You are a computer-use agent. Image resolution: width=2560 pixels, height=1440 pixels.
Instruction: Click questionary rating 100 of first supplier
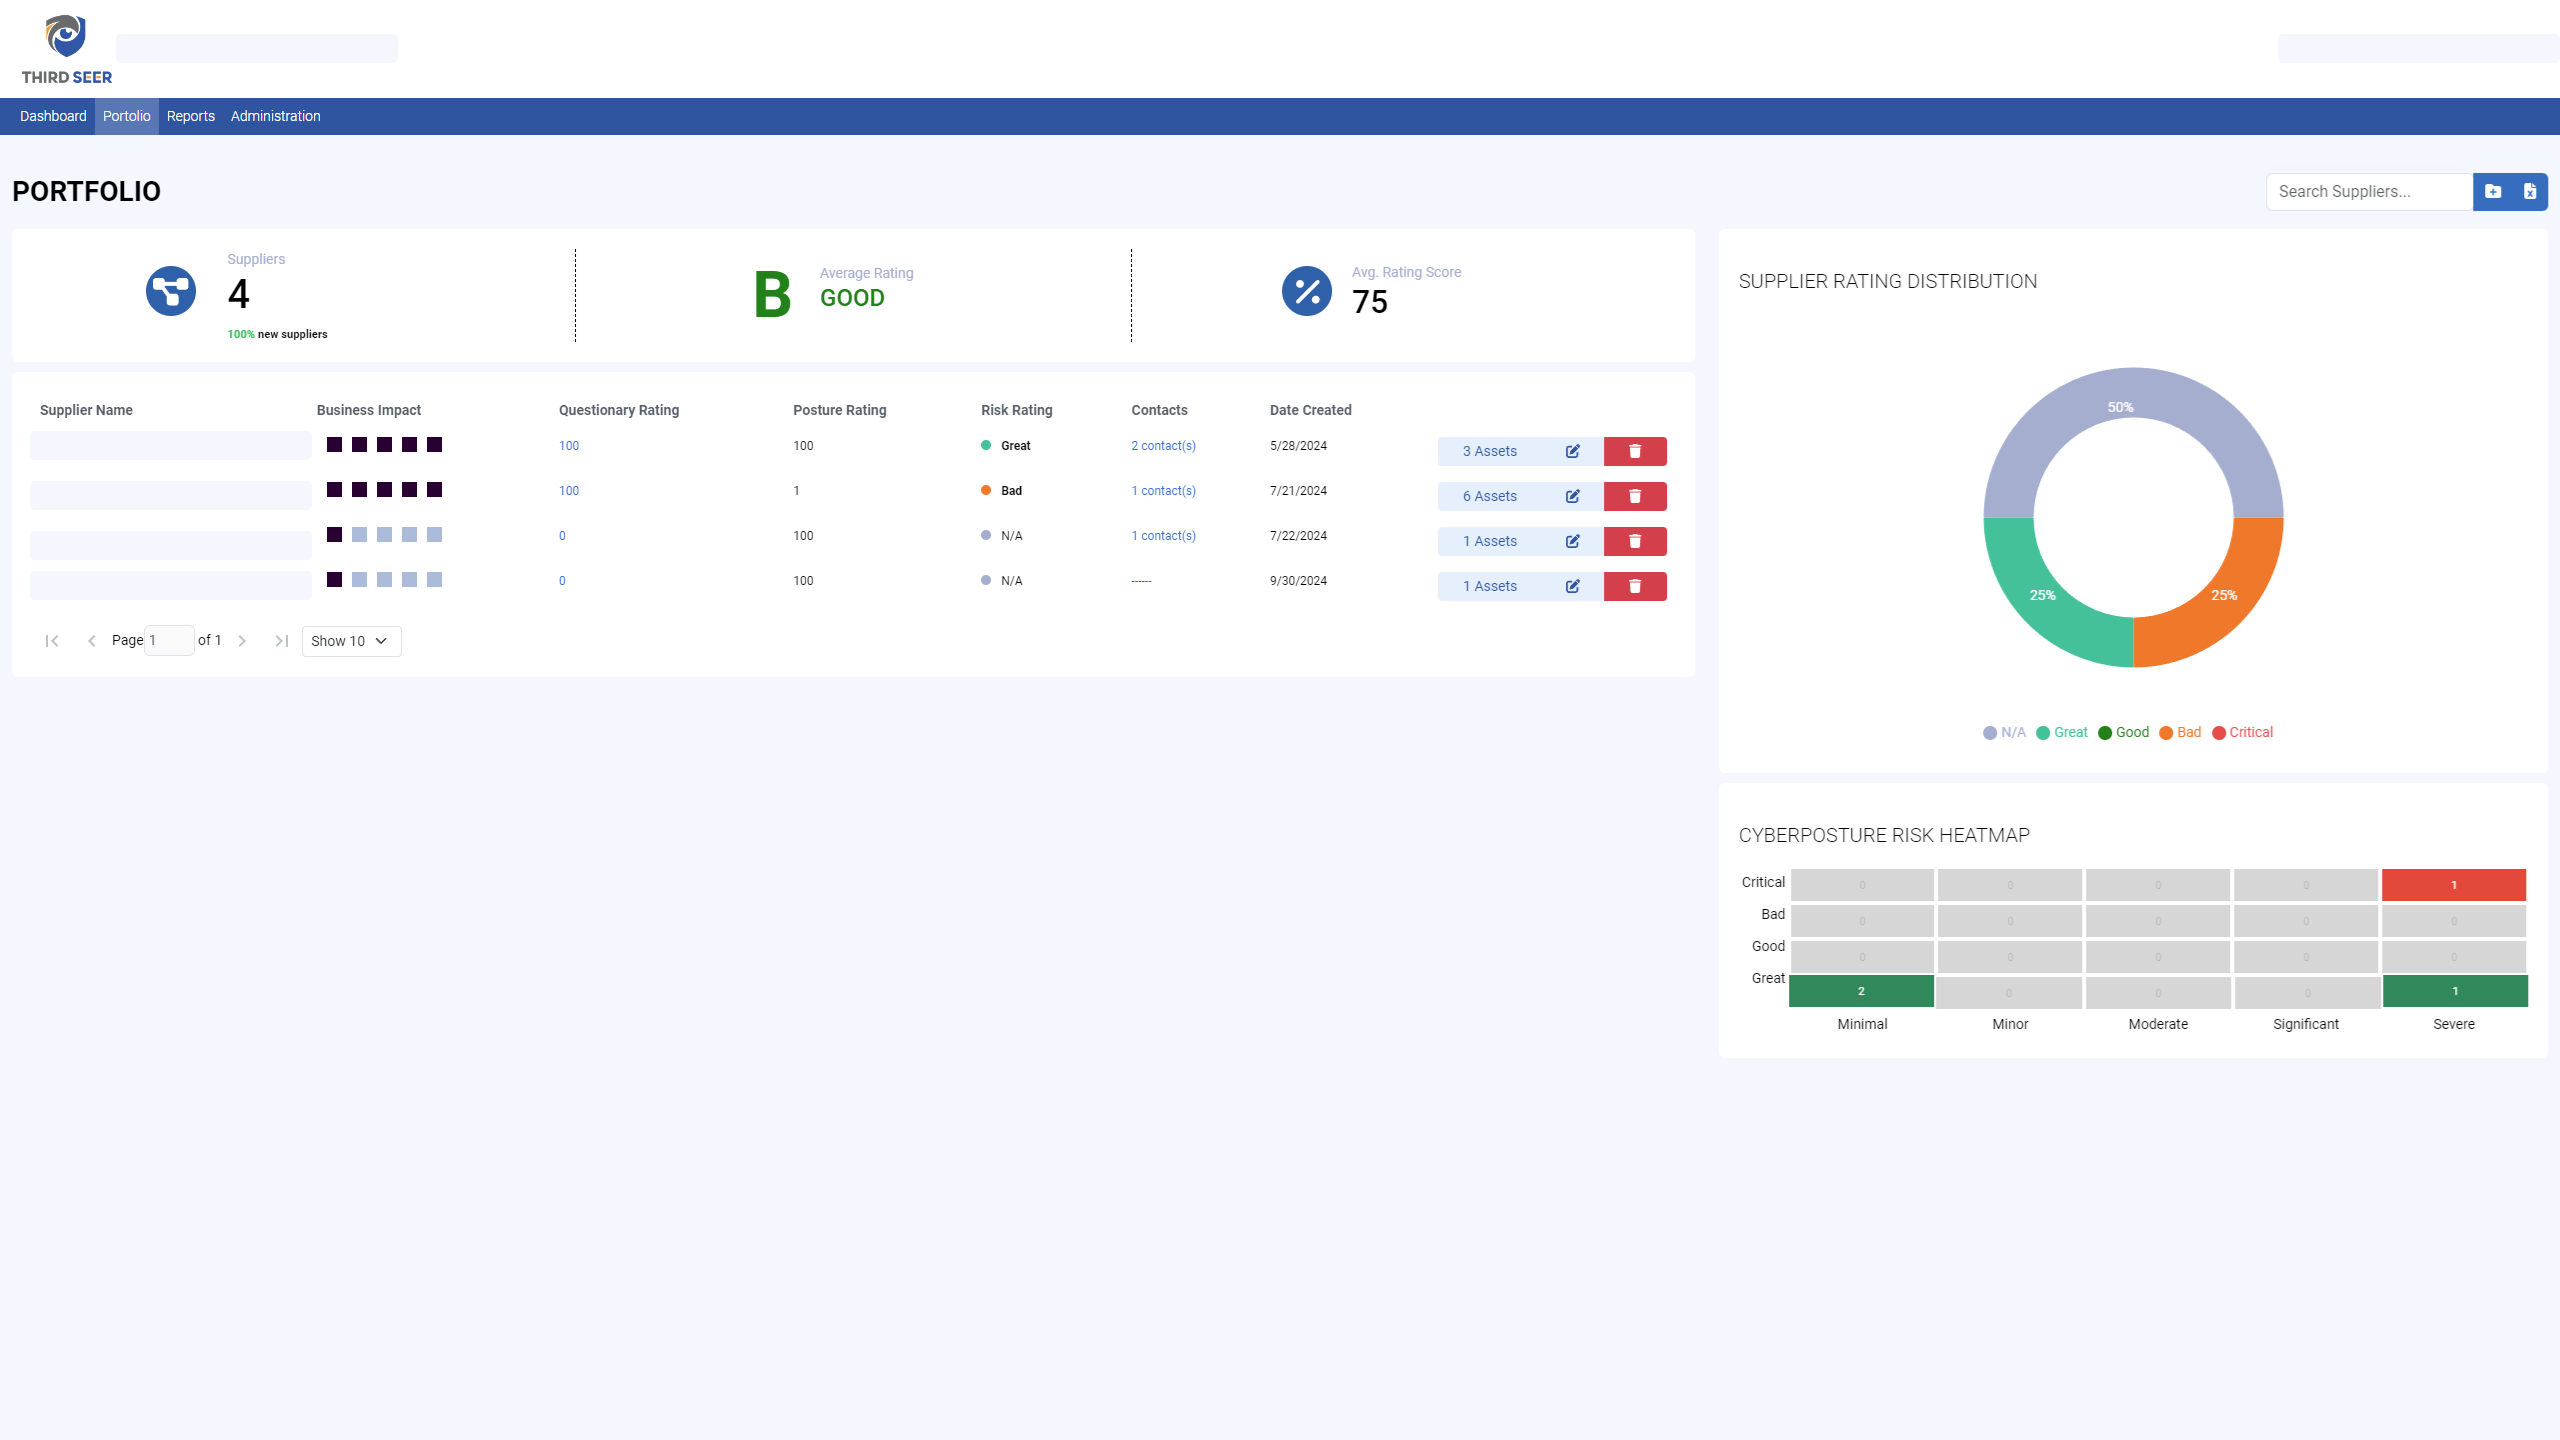(x=569, y=446)
